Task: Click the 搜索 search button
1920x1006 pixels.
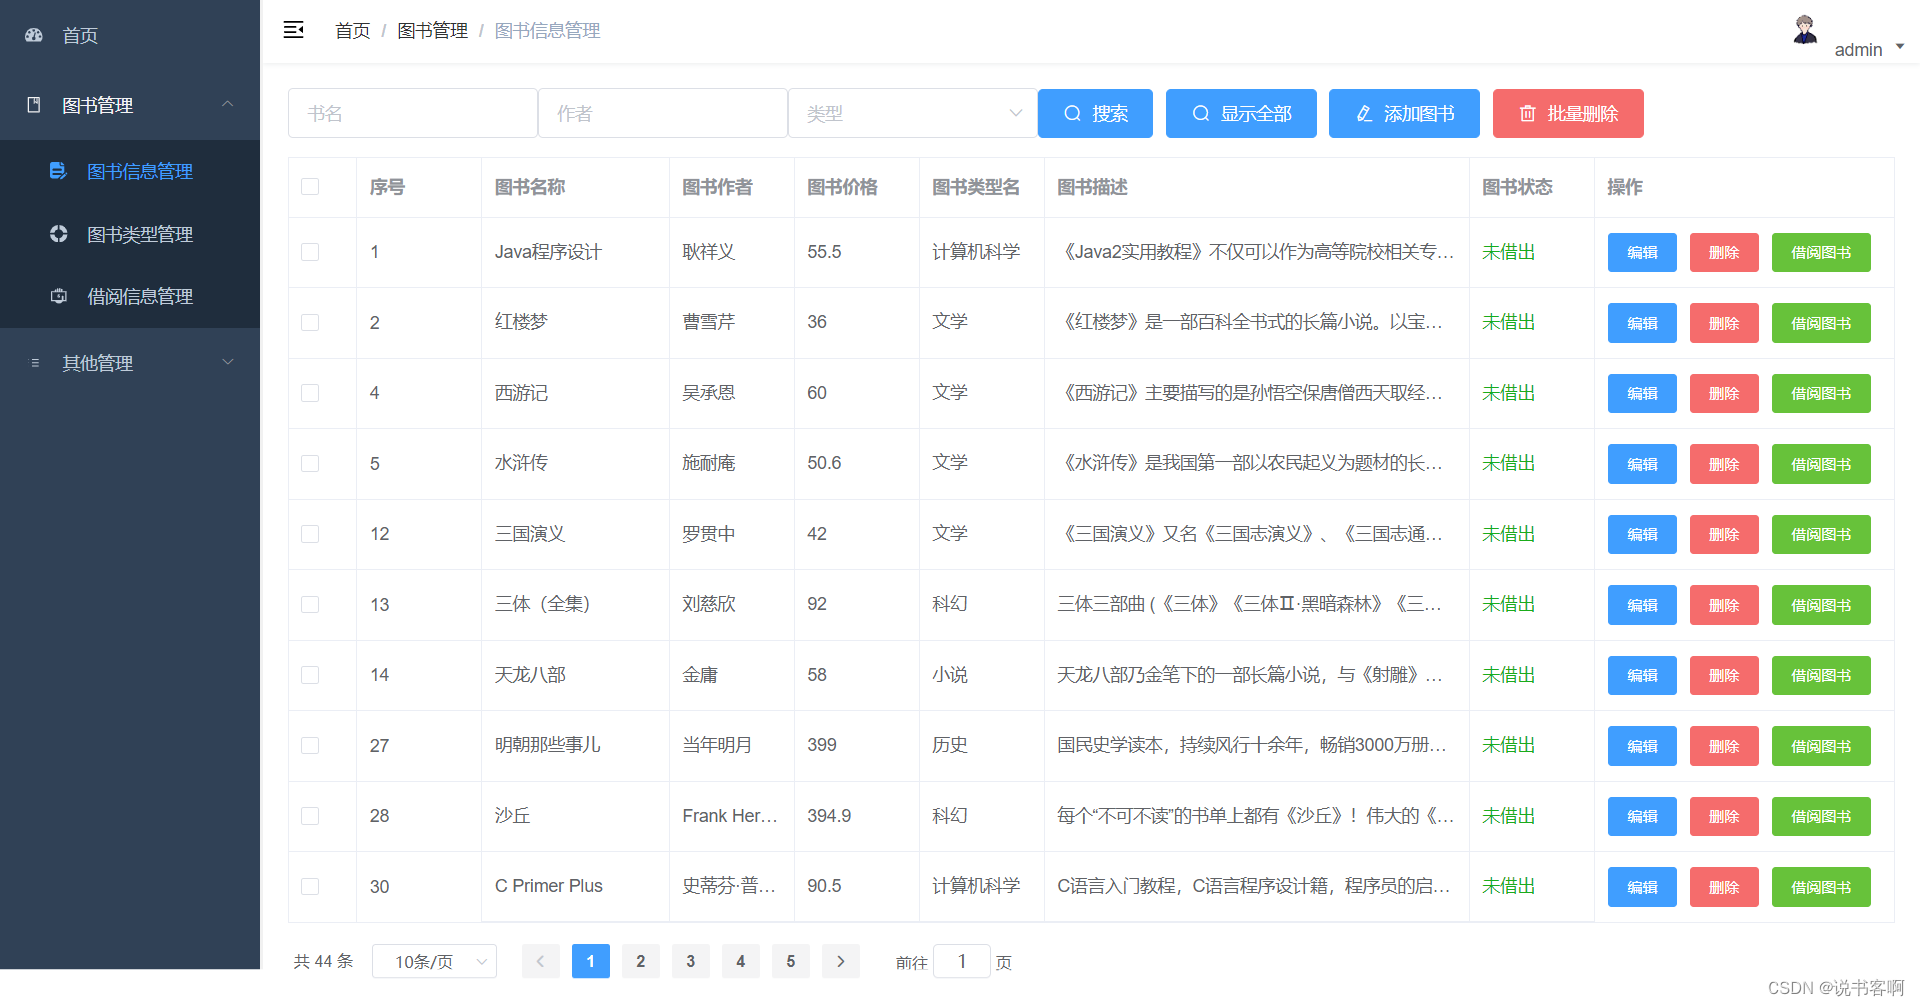Action: click(x=1095, y=113)
